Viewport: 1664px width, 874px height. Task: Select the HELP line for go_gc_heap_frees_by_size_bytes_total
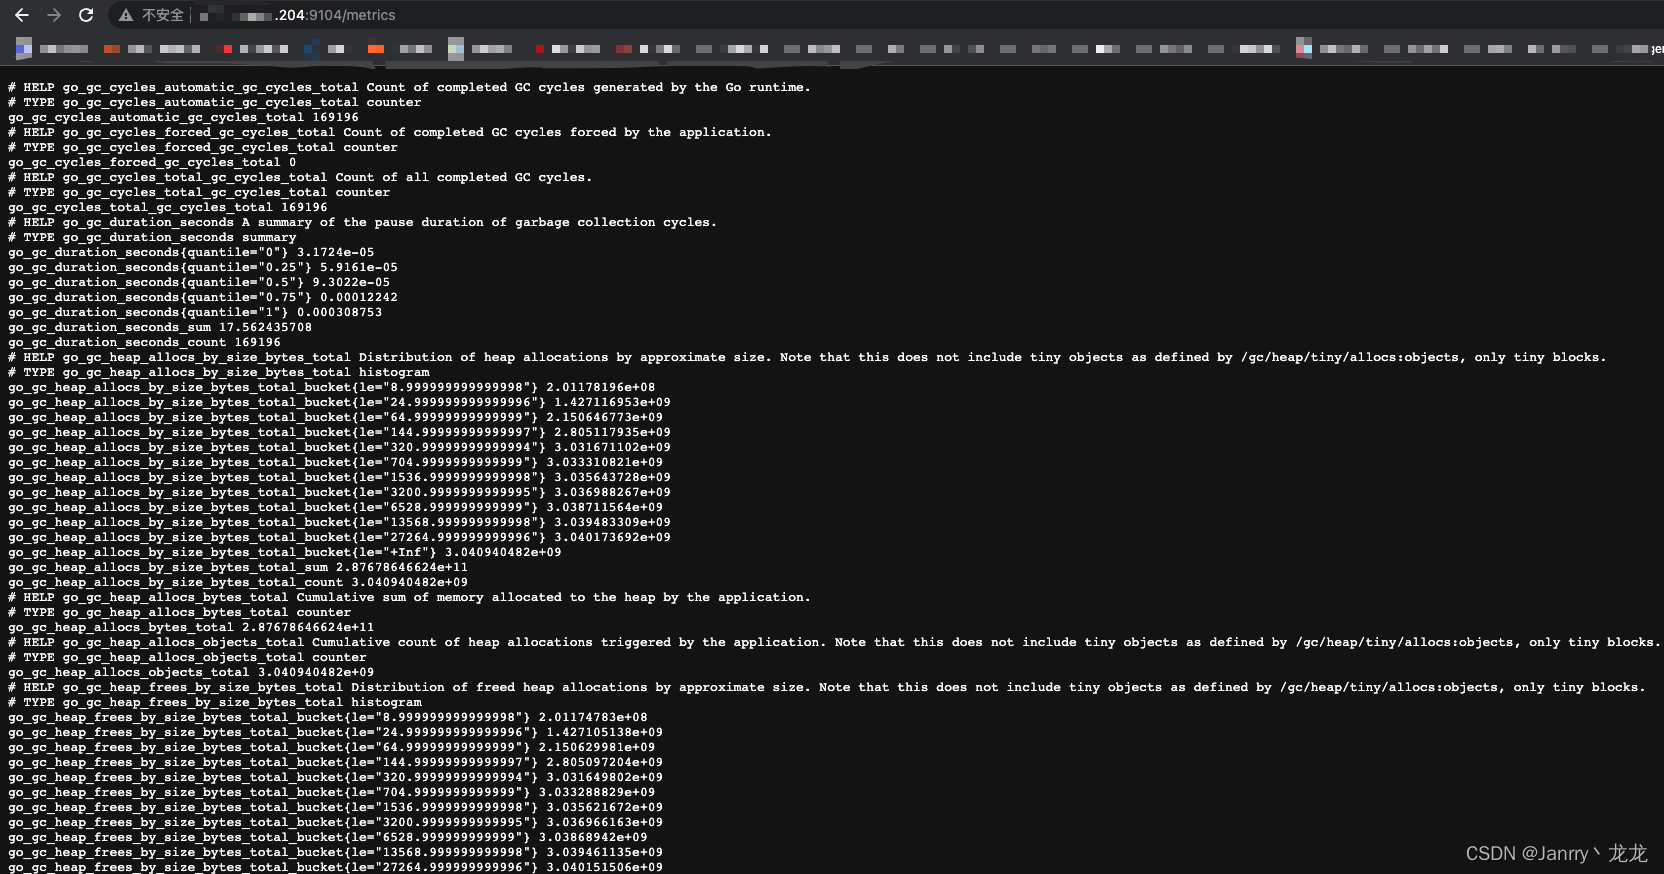pyautogui.click(x=827, y=688)
